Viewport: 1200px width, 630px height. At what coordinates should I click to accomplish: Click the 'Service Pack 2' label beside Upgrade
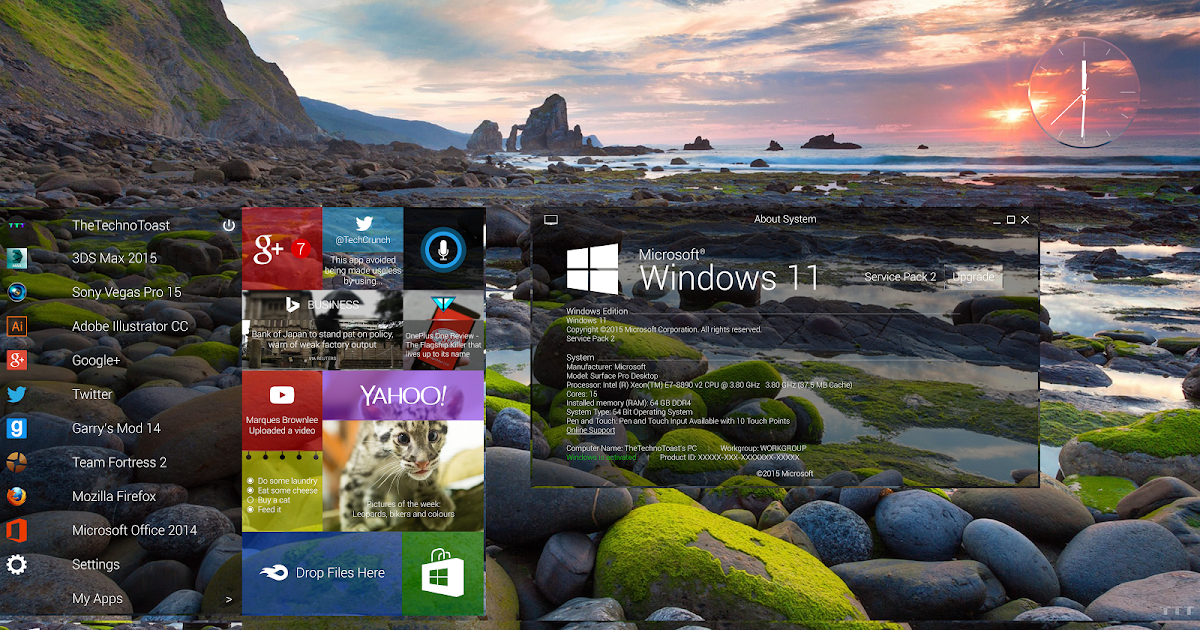[901, 277]
